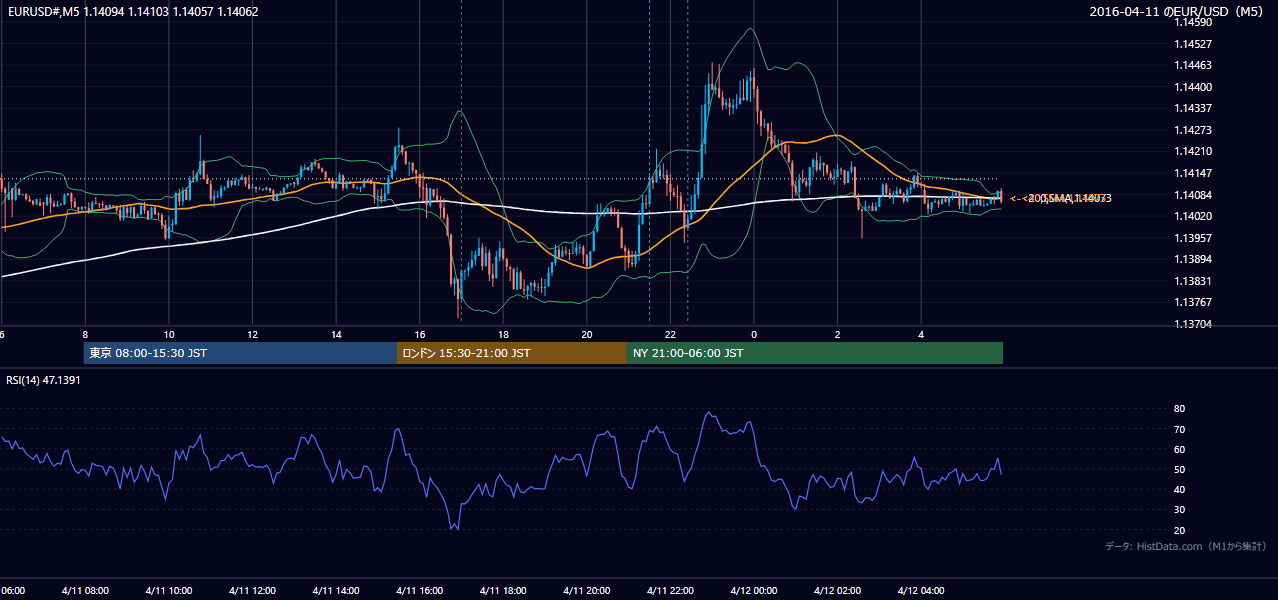Click the 4/11 10:00 time axis label

169,590
